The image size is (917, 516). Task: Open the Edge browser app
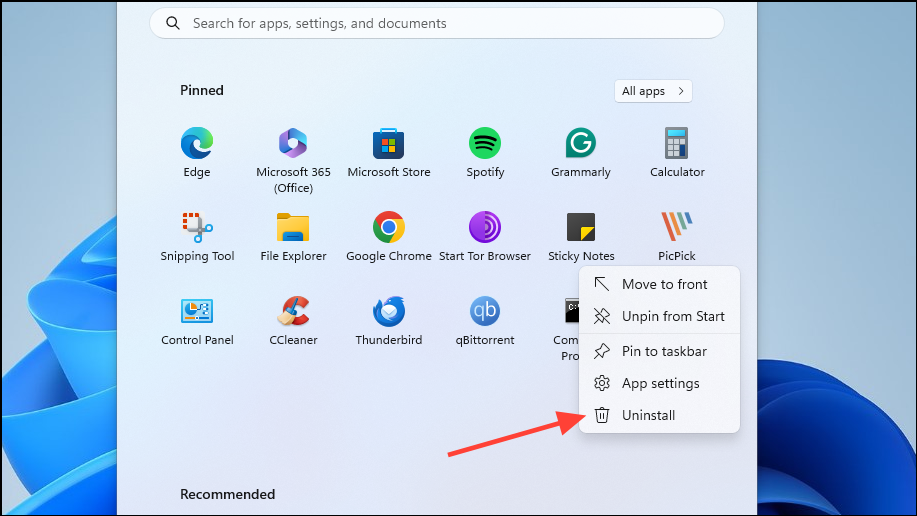196,153
